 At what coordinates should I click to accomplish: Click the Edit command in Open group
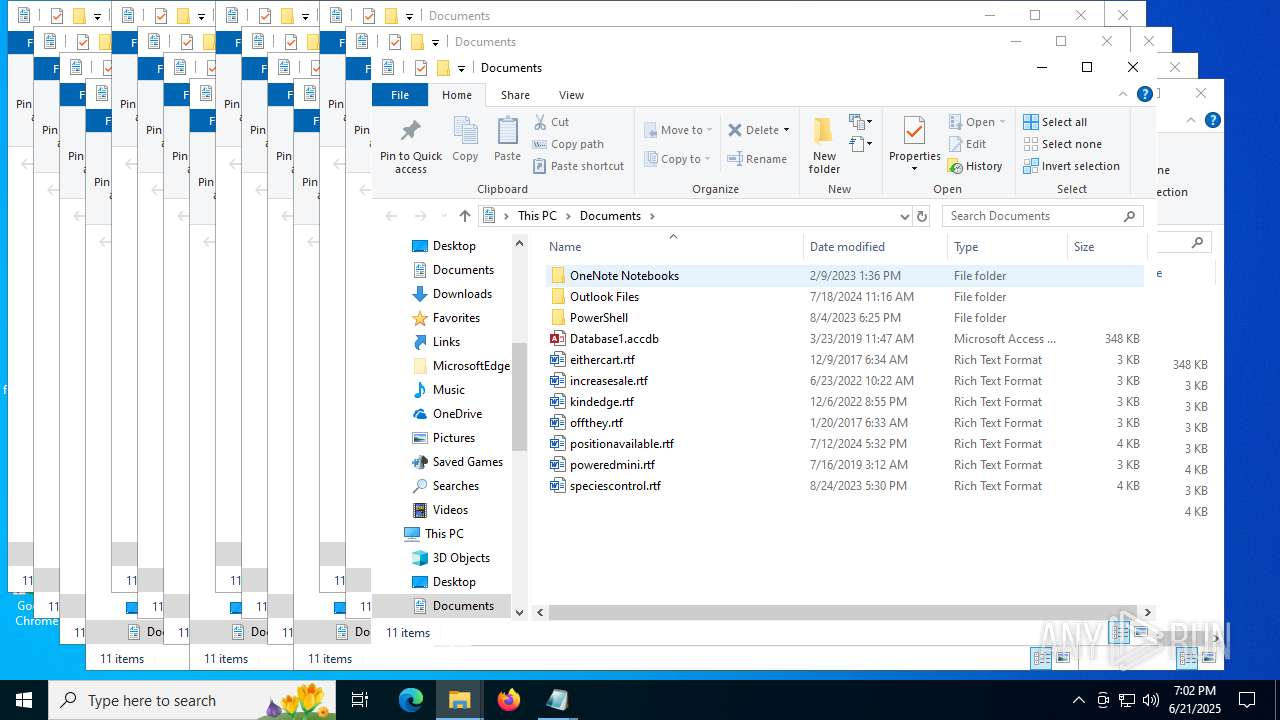pyautogui.click(x=967, y=144)
